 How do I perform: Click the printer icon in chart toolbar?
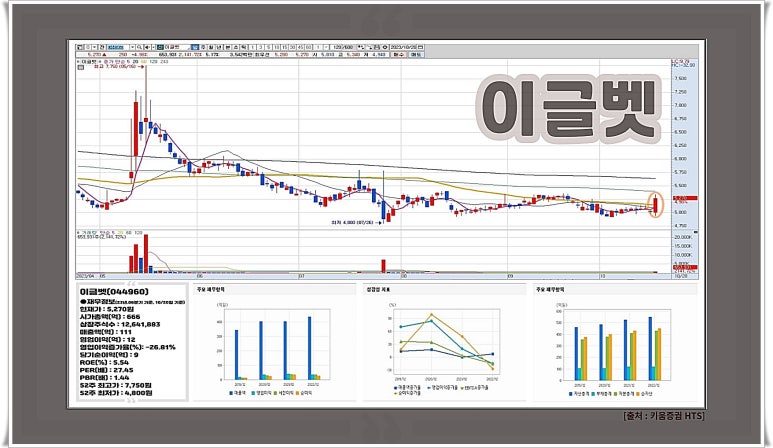pos(377,47)
